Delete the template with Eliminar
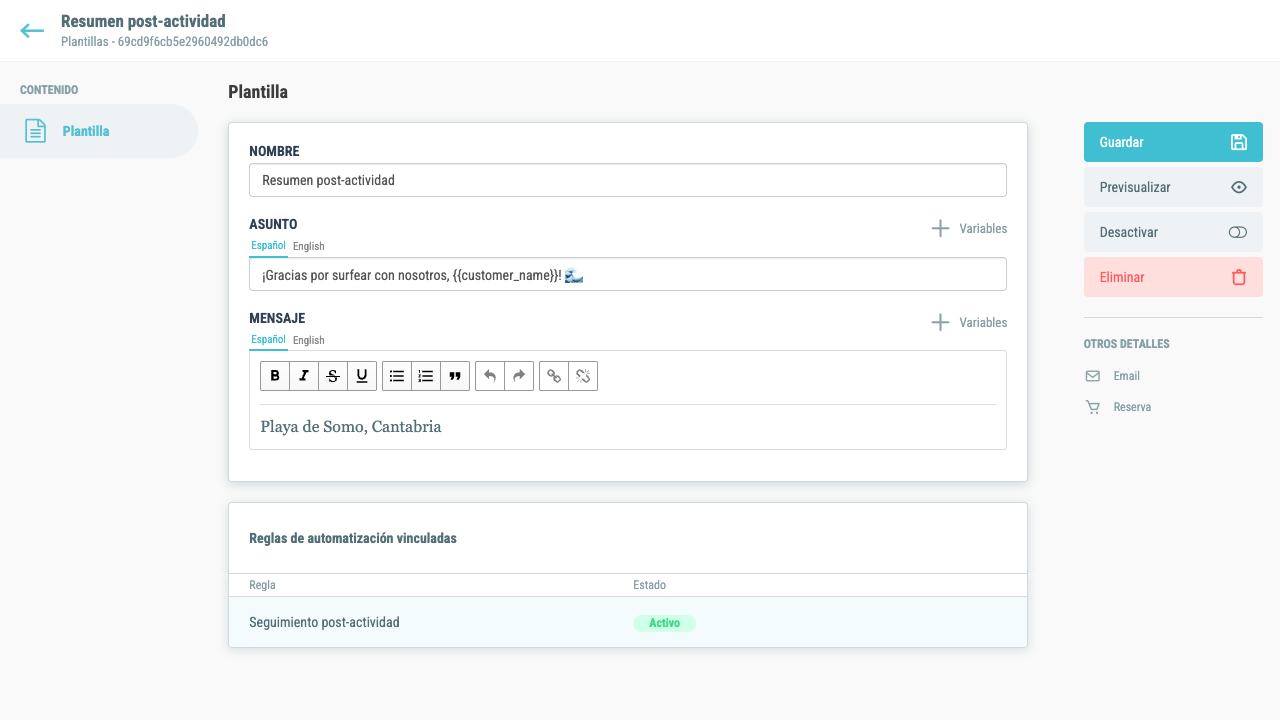The image size is (1280, 720). coord(1173,277)
